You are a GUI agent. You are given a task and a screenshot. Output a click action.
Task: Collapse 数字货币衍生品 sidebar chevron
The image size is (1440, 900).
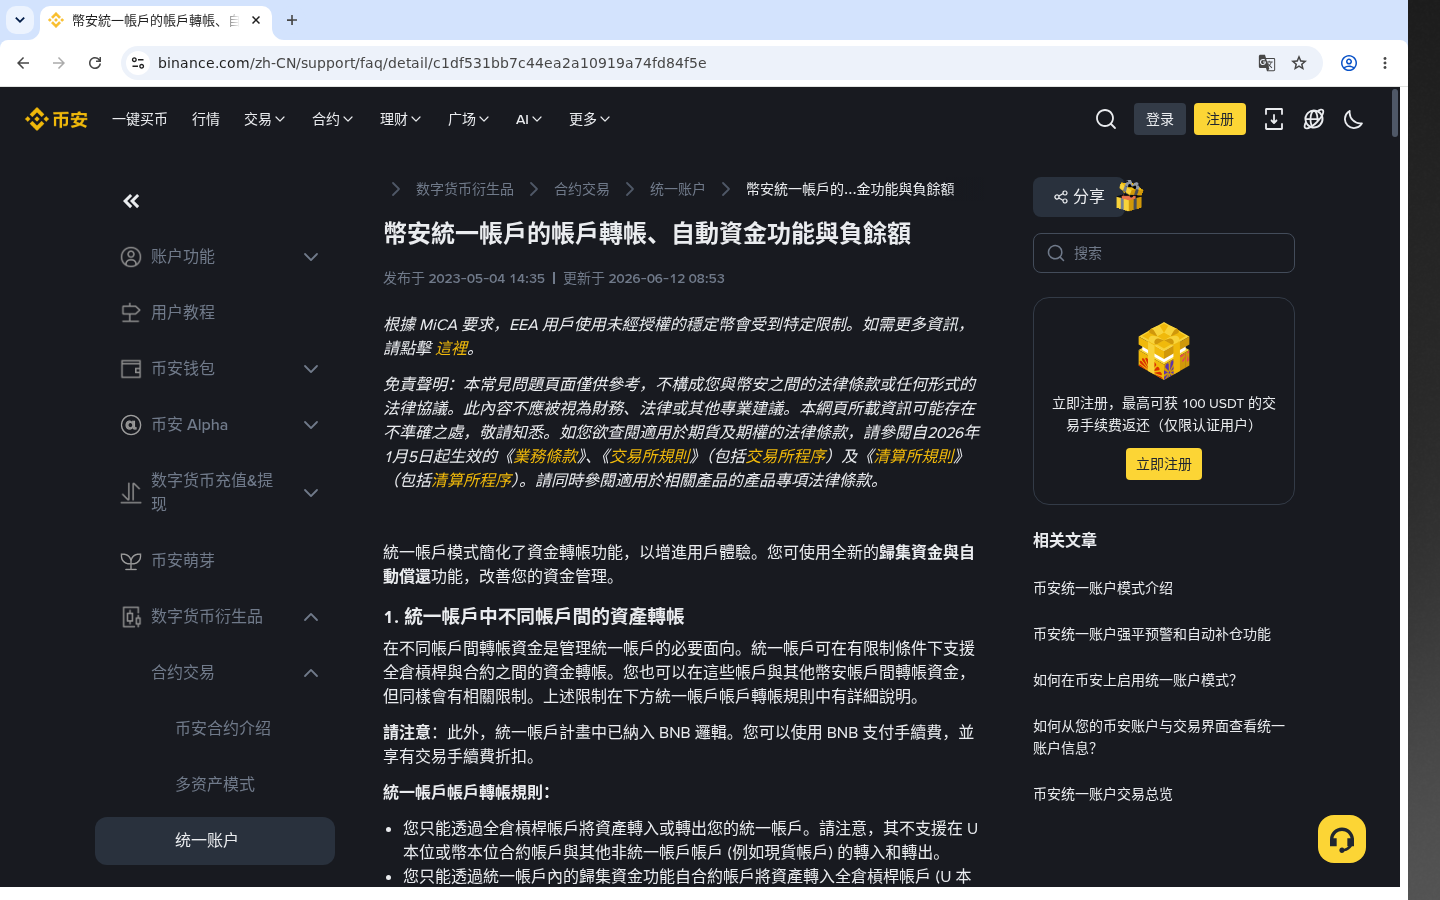pyautogui.click(x=311, y=617)
